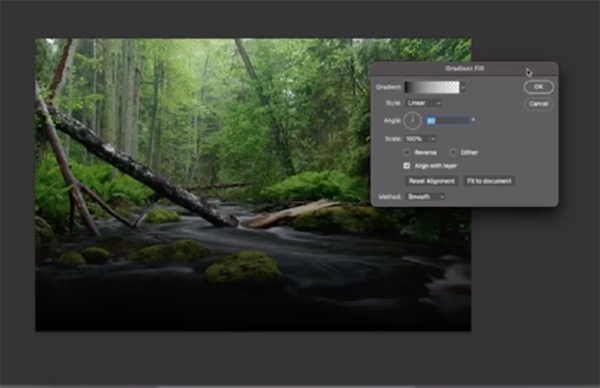Open the Style dropdown set to Linear
This screenshot has width=600, height=388.
424,103
